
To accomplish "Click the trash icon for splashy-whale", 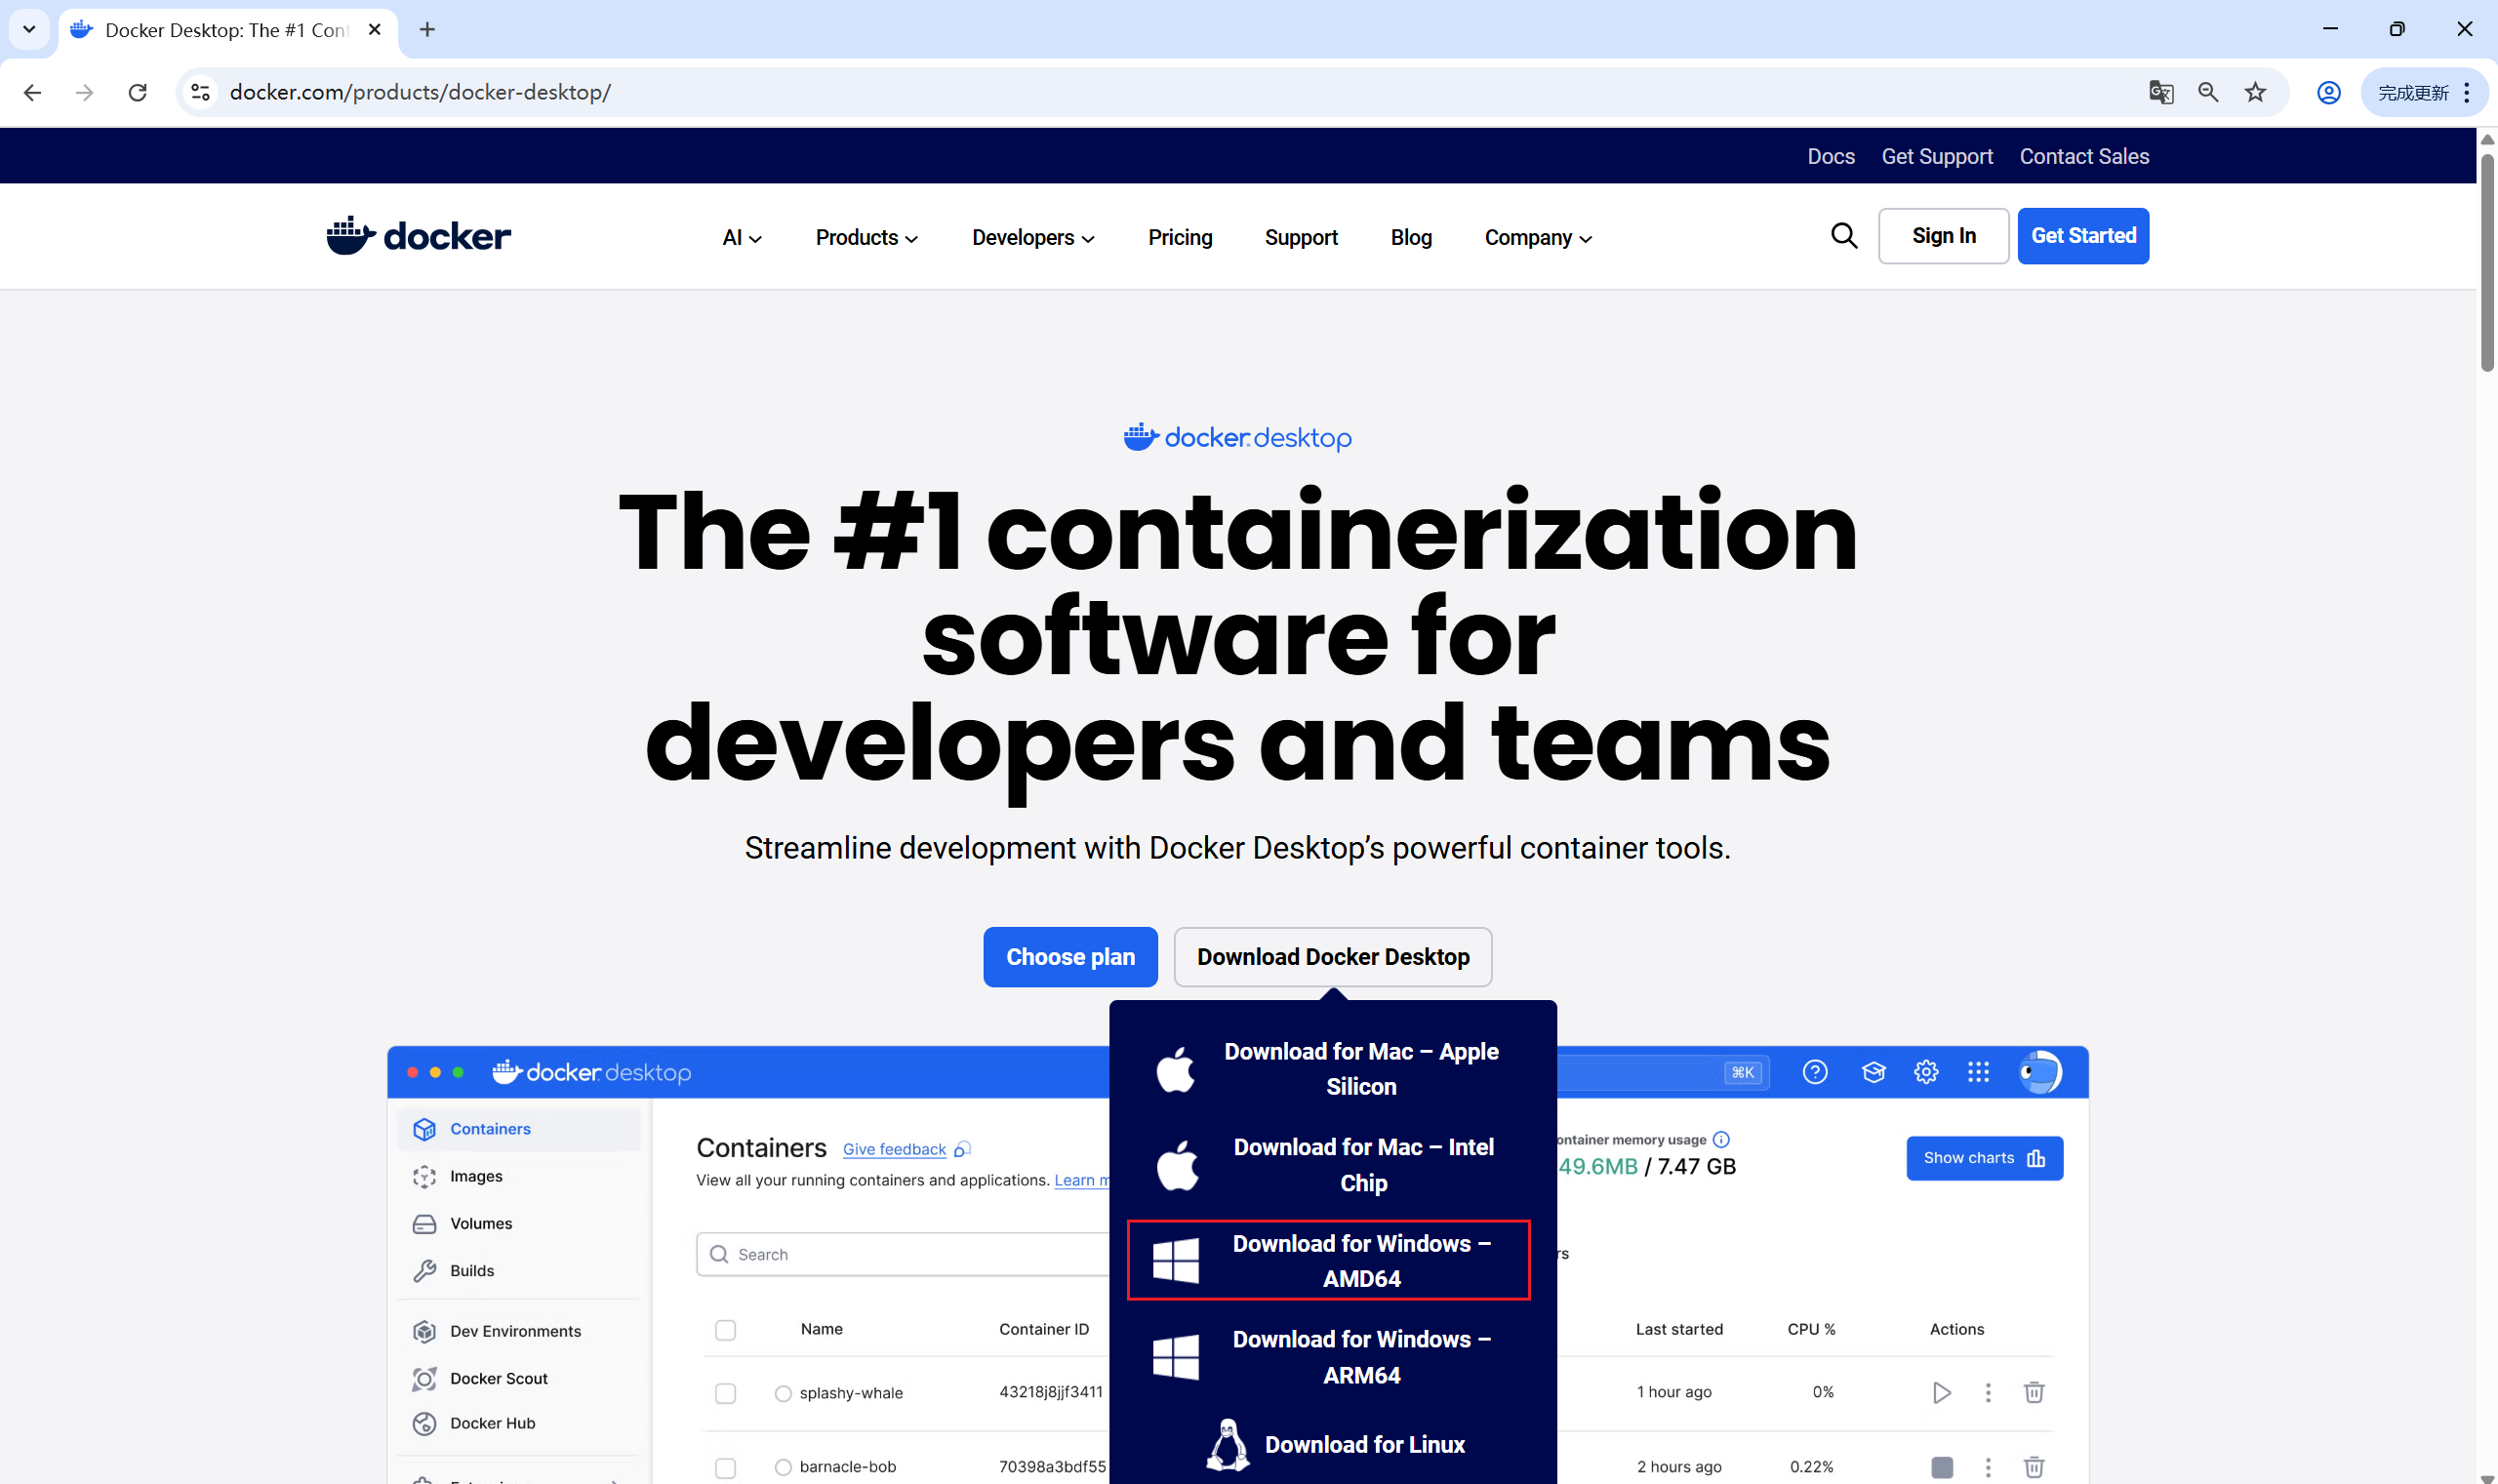I will pyautogui.click(x=2033, y=1392).
